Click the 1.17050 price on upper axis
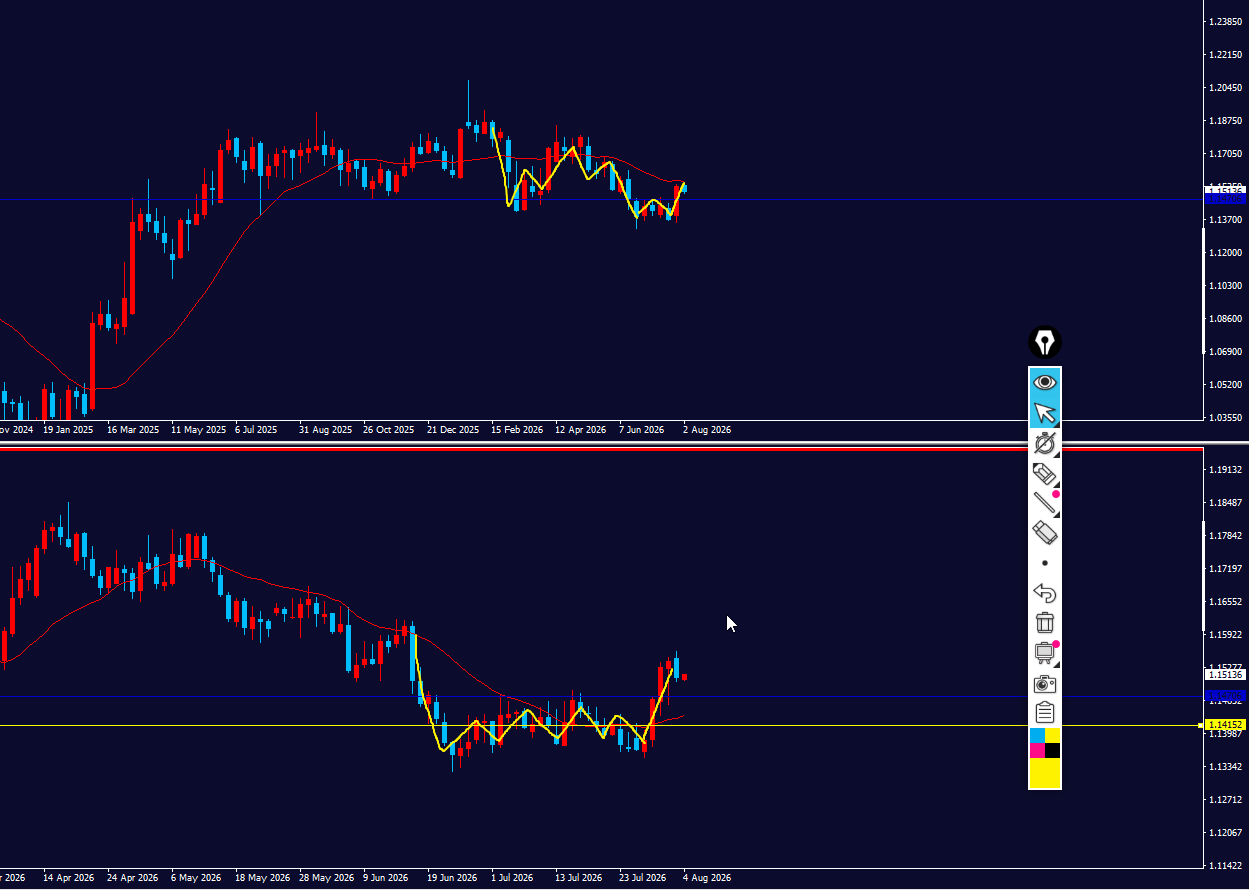The image size is (1249, 890). pos(1225,154)
